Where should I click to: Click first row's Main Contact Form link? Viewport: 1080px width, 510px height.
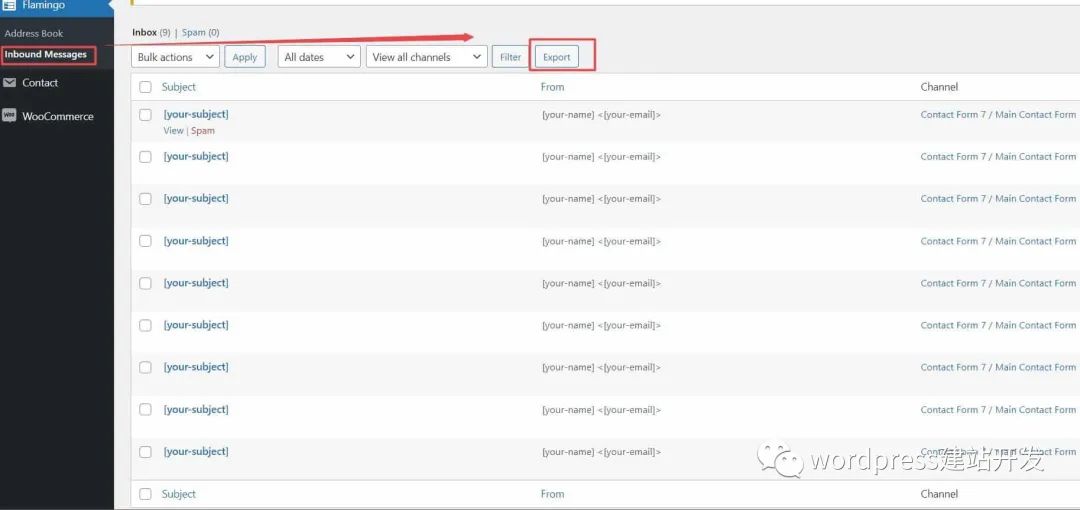point(1035,114)
